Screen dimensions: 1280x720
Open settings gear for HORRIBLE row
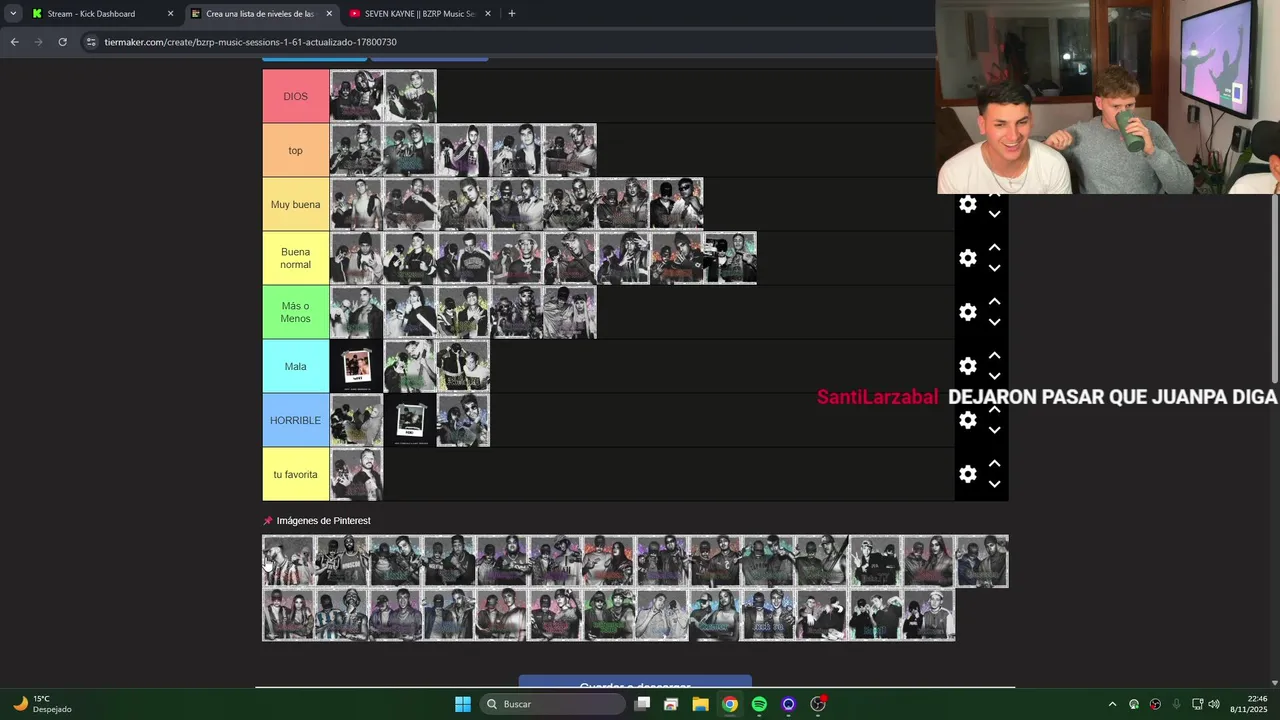(x=968, y=420)
